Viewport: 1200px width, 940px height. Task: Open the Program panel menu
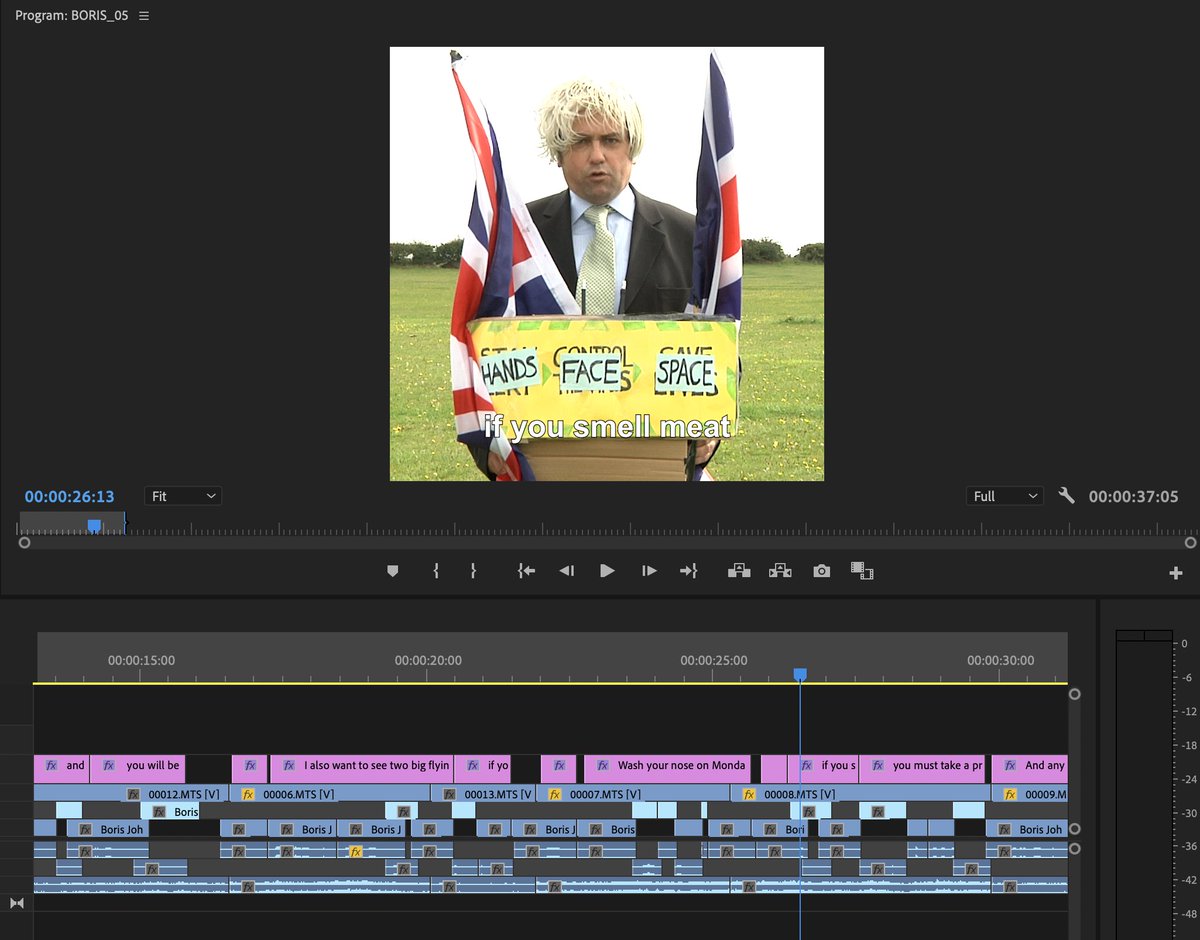pos(143,15)
